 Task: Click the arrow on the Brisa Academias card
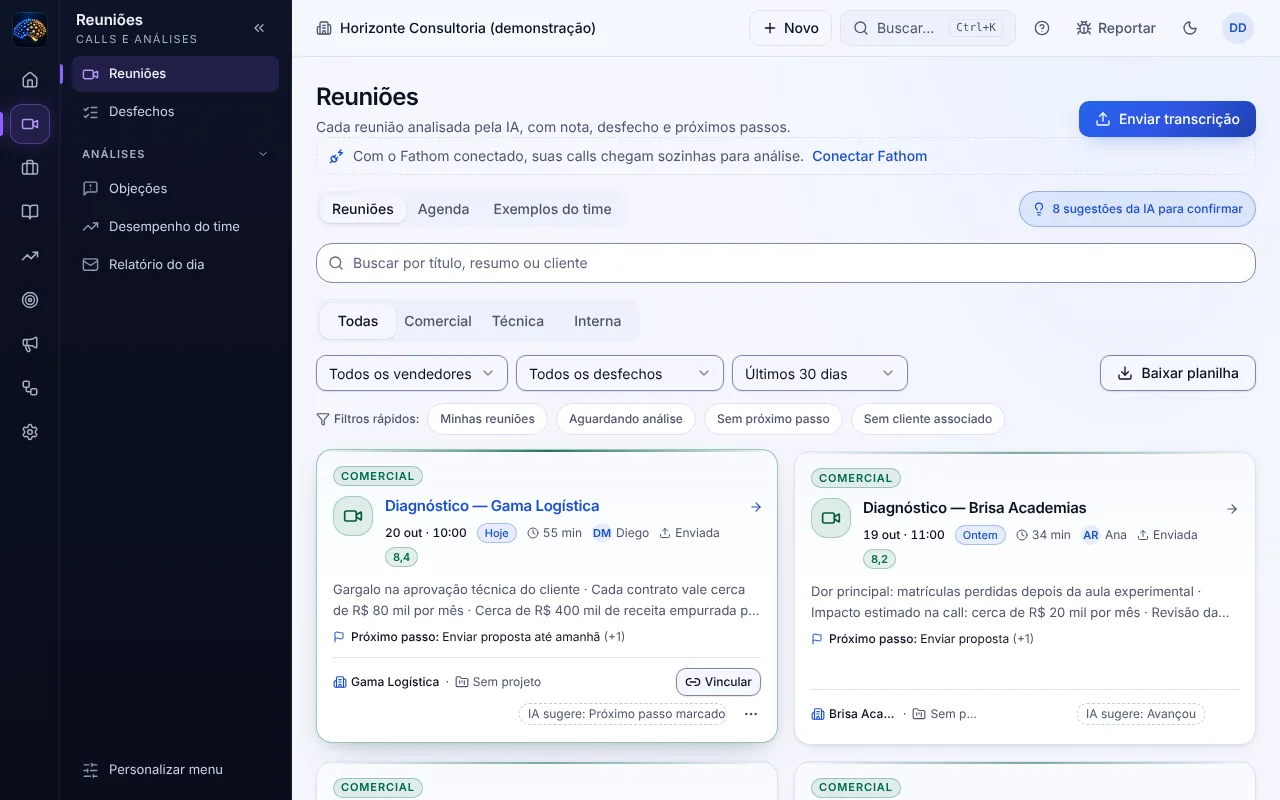tap(1232, 509)
